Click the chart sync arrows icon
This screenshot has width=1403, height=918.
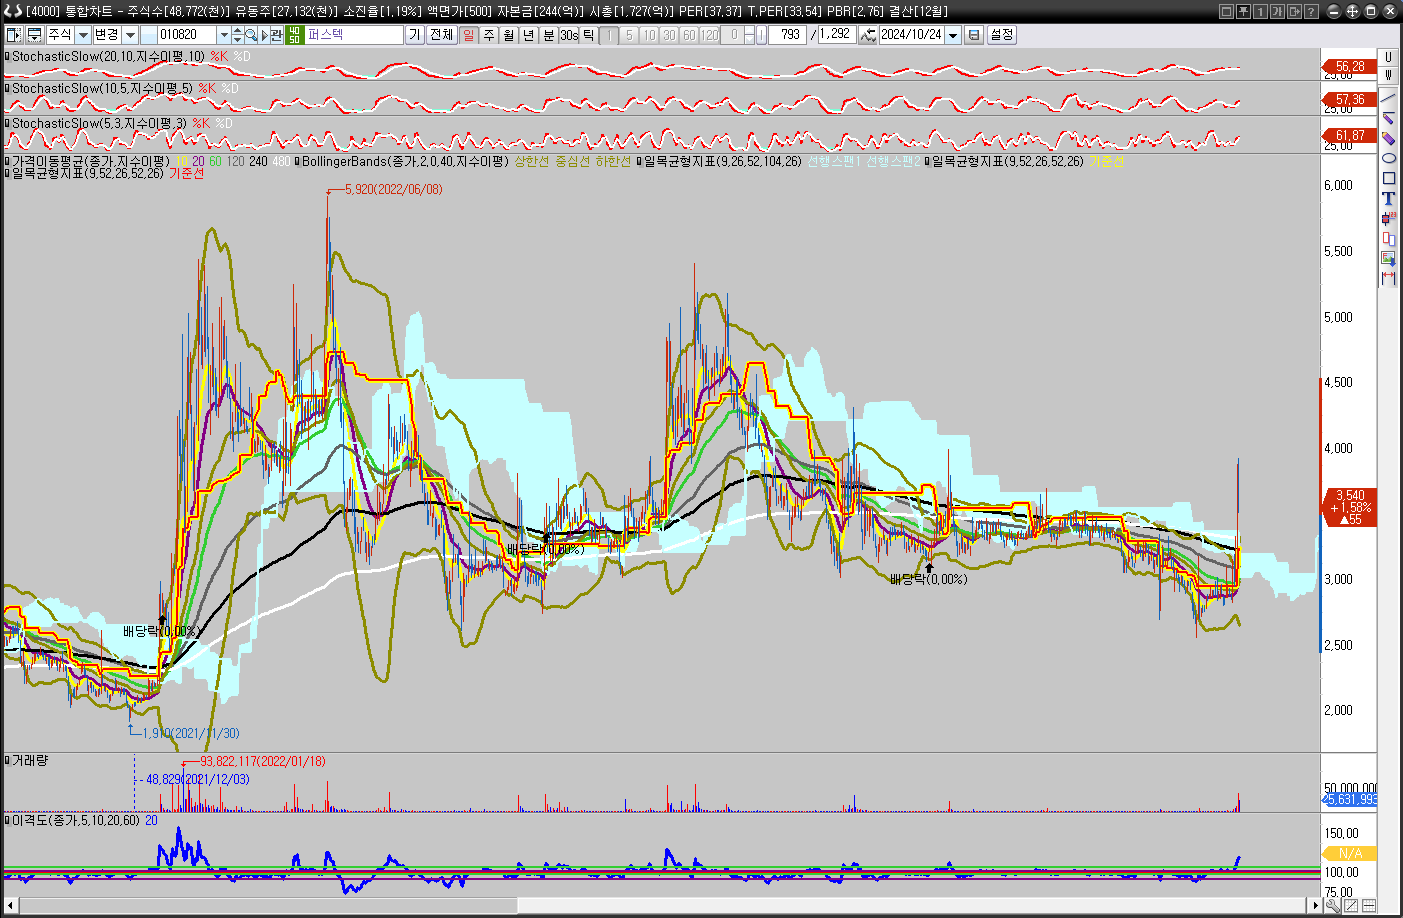point(868,35)
